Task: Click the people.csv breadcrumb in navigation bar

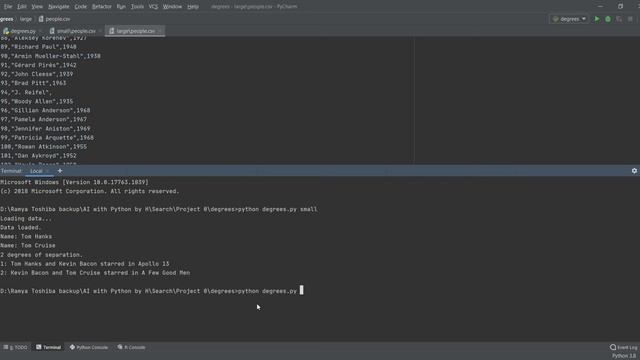Action: 54,19
